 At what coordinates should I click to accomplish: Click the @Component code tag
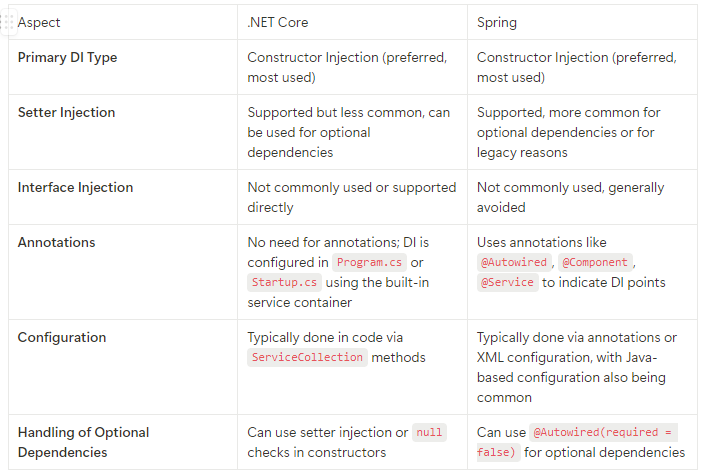coord(595,262)
